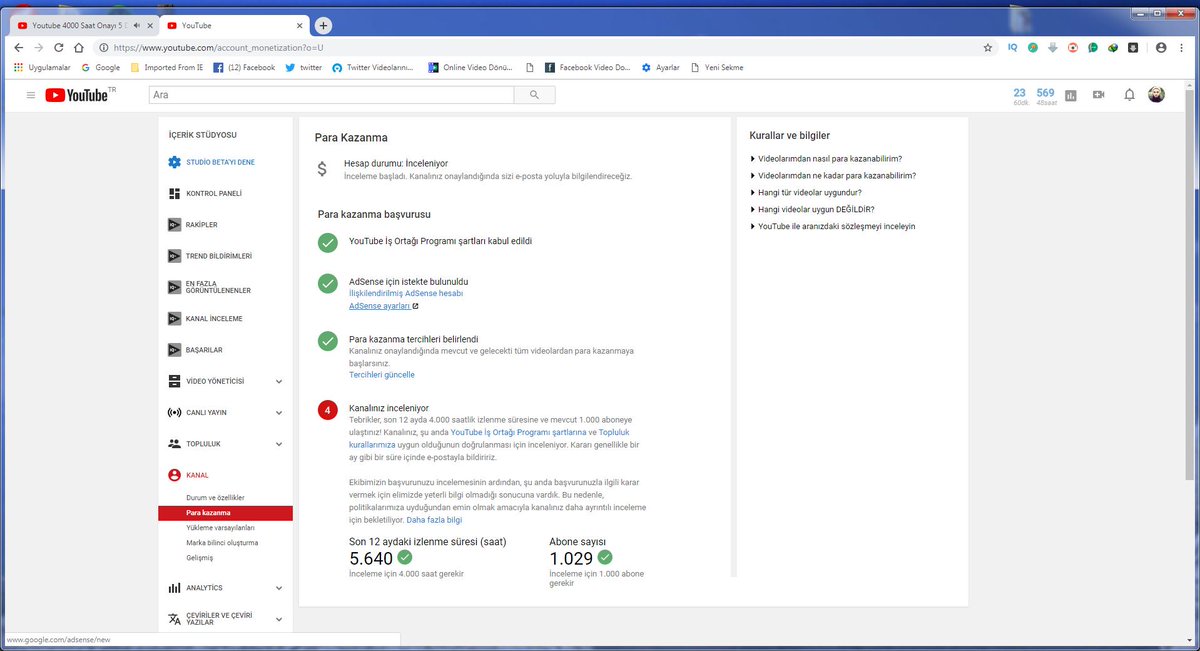Open 'Facebook Video Do...' bookmark
Image resolution: width=1200 pixels, height=651 pixels.
click(587, 68)
